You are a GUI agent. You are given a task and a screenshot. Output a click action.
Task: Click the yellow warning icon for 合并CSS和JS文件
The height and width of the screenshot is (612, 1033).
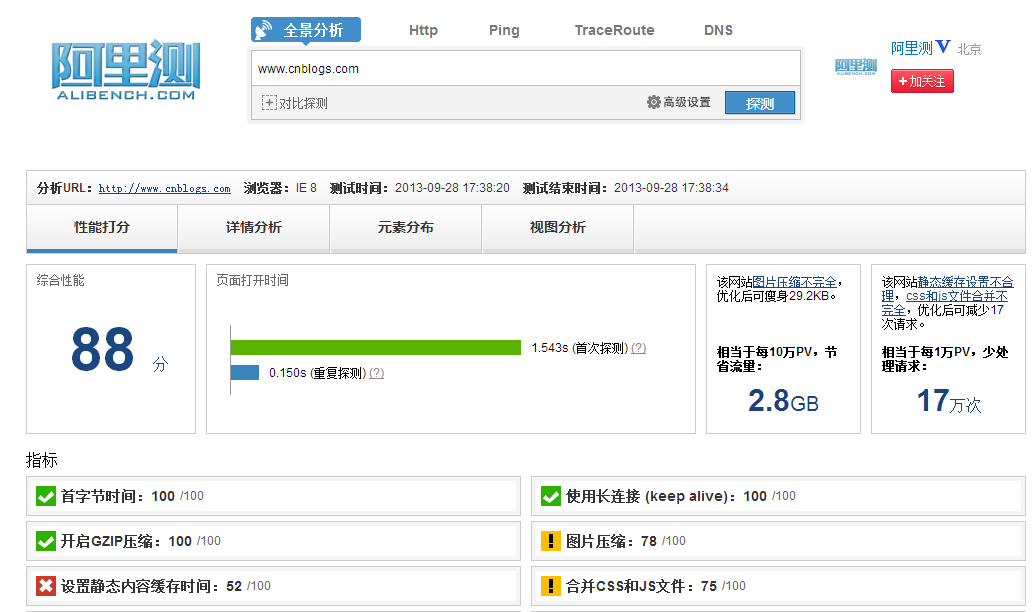550,586
